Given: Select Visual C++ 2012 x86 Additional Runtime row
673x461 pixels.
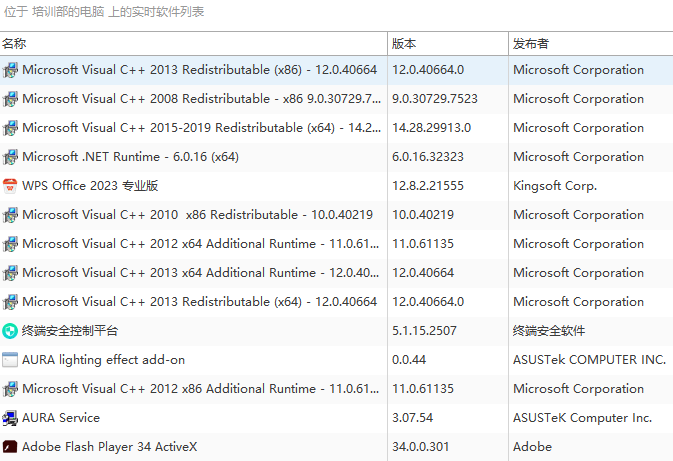Looking at the screenshot, I should pos(200,389).
